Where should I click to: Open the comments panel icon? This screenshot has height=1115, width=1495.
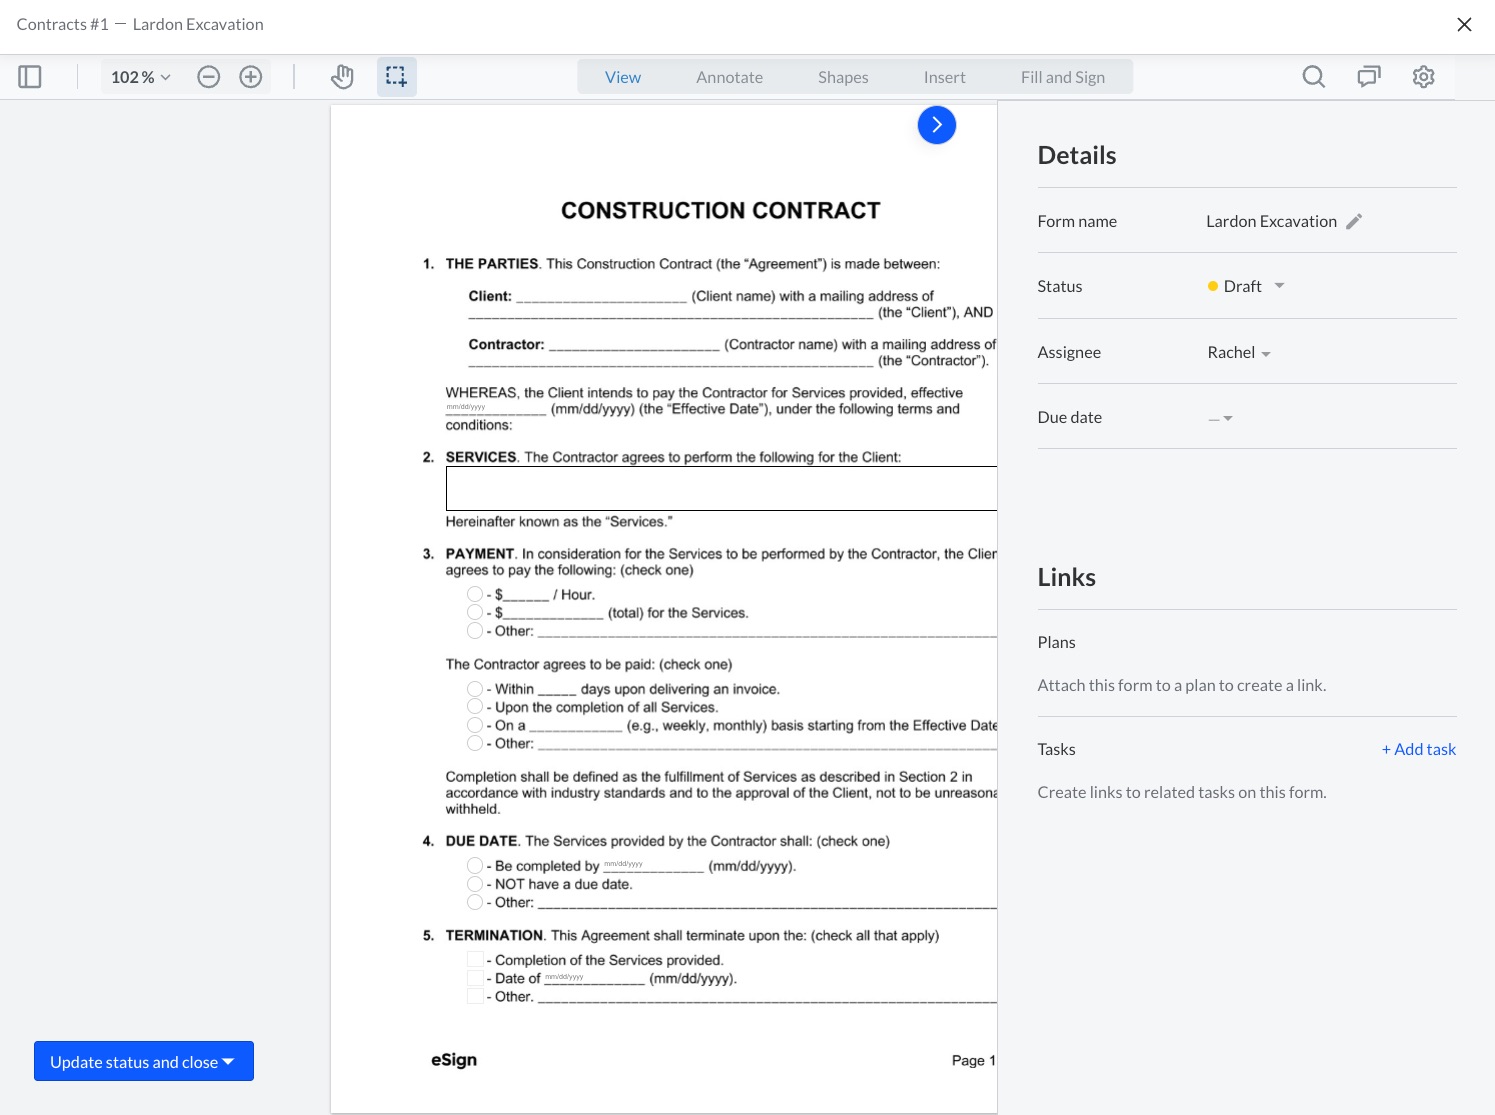click(x=1369, y=77)
